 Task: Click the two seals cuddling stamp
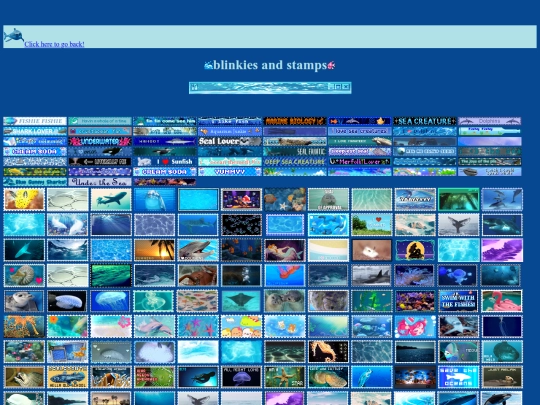(x=285, y=301)
